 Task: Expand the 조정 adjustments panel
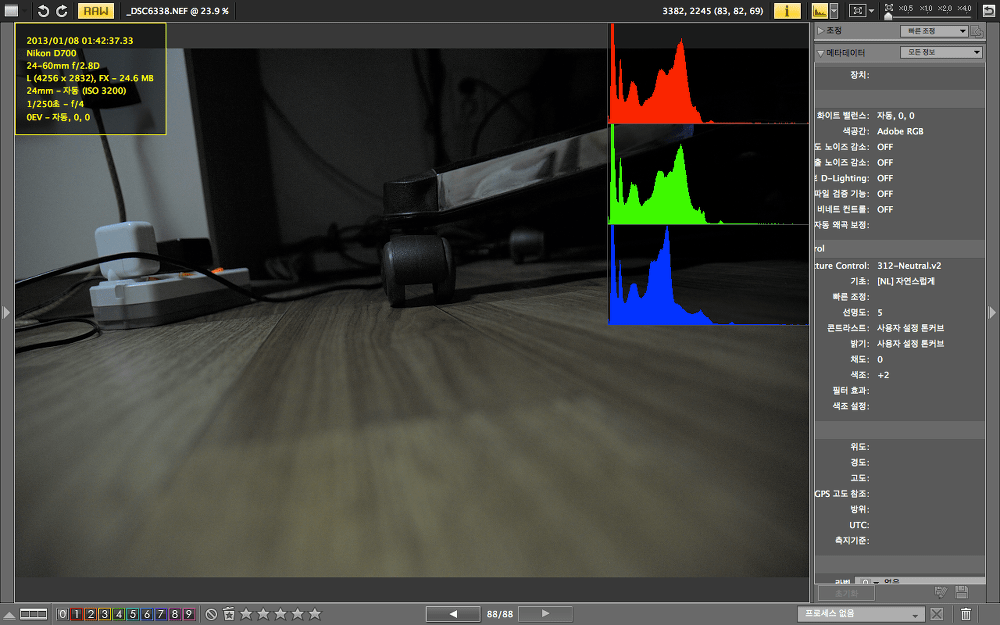pyautogui.click(x=821, y=31)
